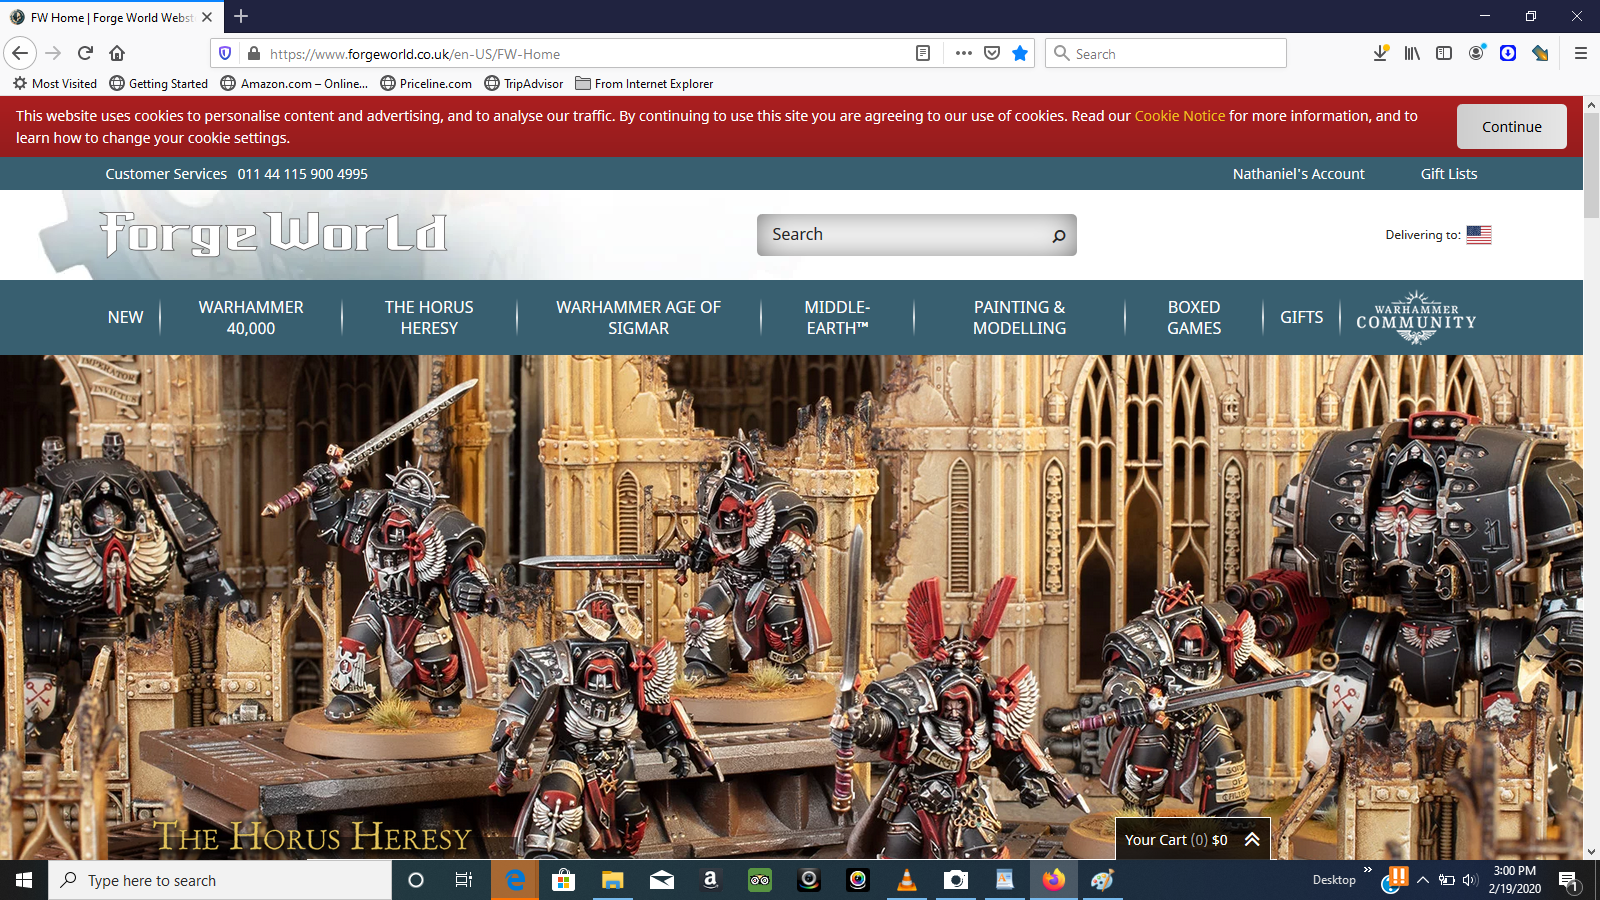1600x900 pixels.
Task: Open Mail app from taskbar
Action: 662,880
